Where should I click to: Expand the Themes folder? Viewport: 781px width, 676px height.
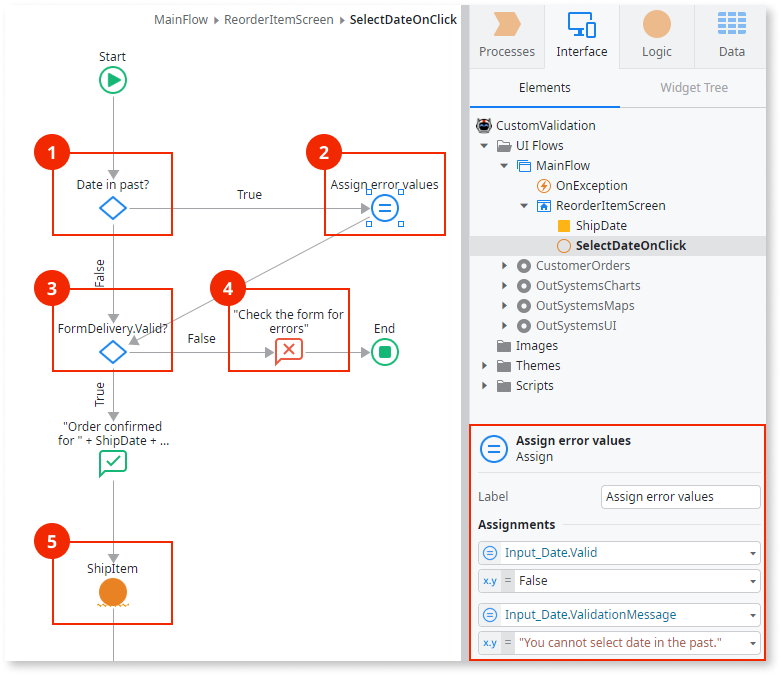click(486, 366)
